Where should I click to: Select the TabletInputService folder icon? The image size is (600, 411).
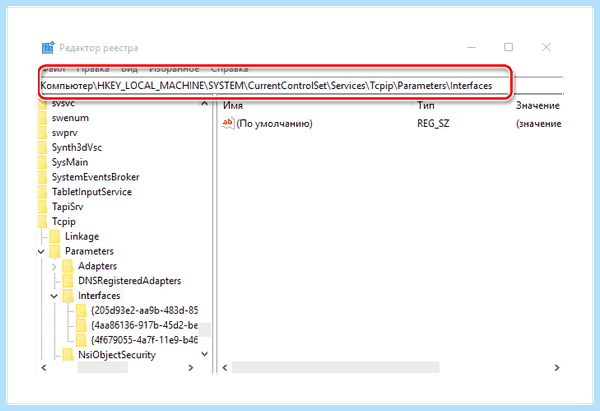coord(43,192)
